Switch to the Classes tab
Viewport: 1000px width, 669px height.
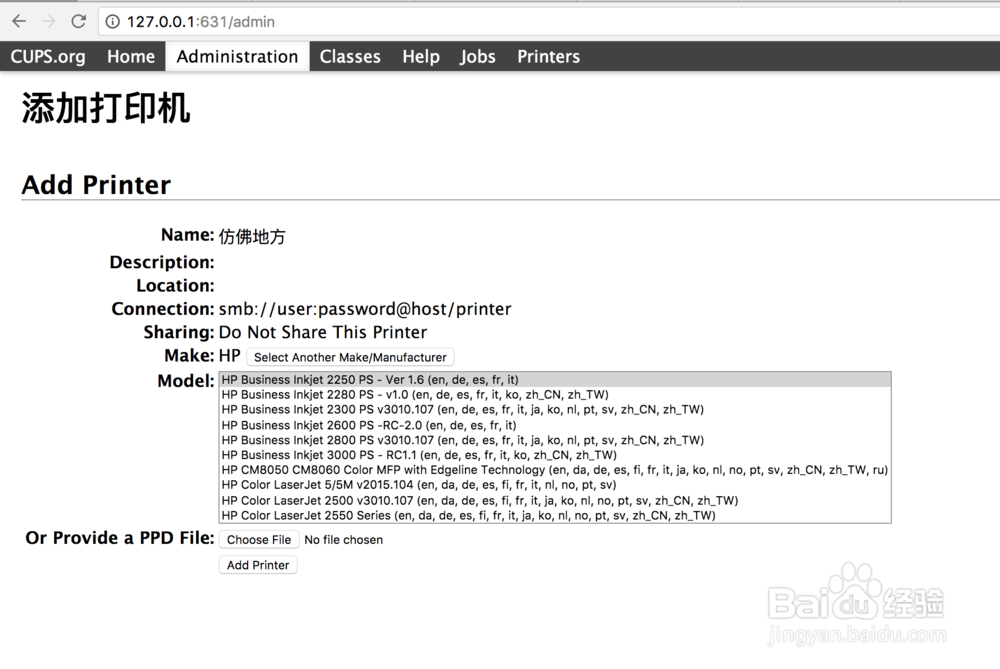[x=350, y=57]
